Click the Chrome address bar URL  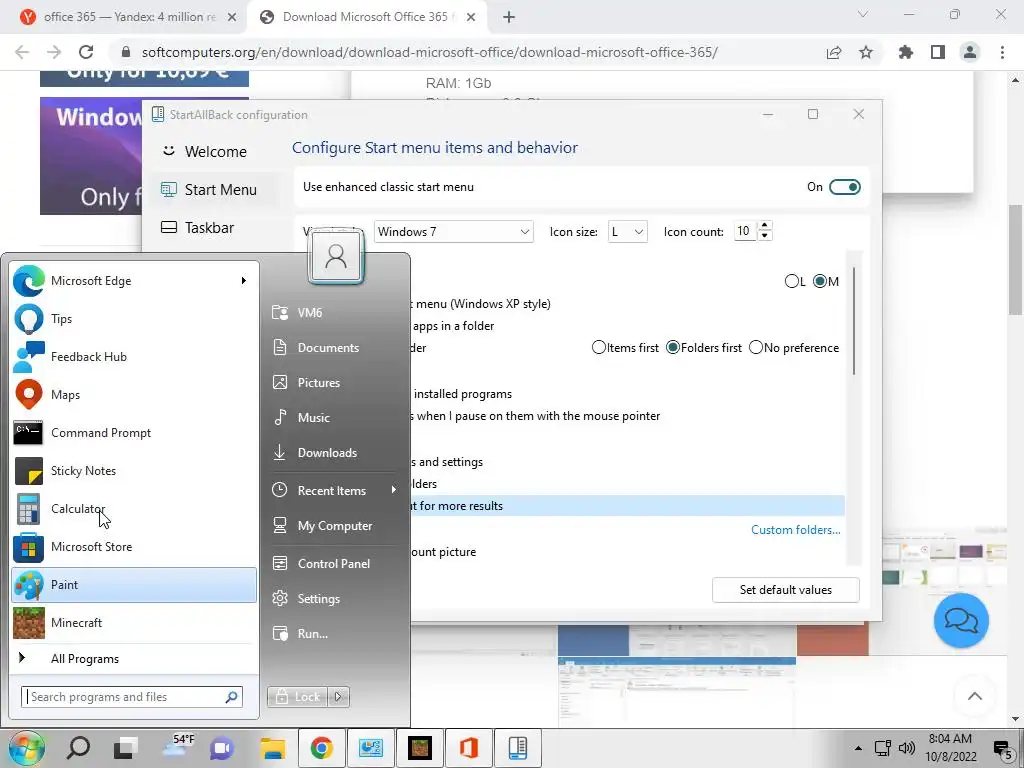pyautogui.click(x=430, y=52)
